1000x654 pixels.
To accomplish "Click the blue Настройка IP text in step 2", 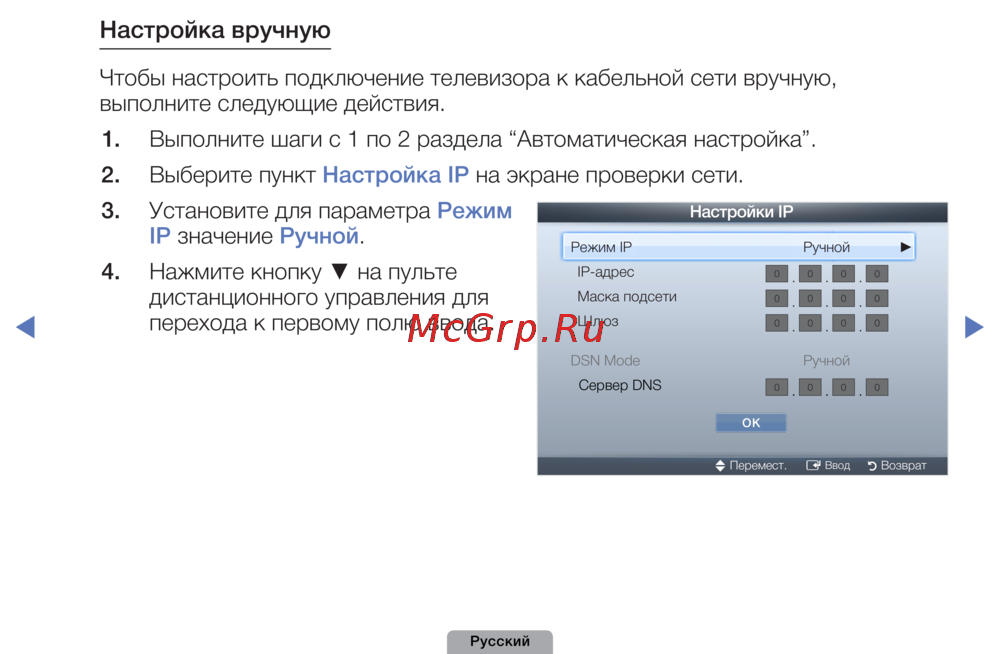I will [x=395, y=176].
